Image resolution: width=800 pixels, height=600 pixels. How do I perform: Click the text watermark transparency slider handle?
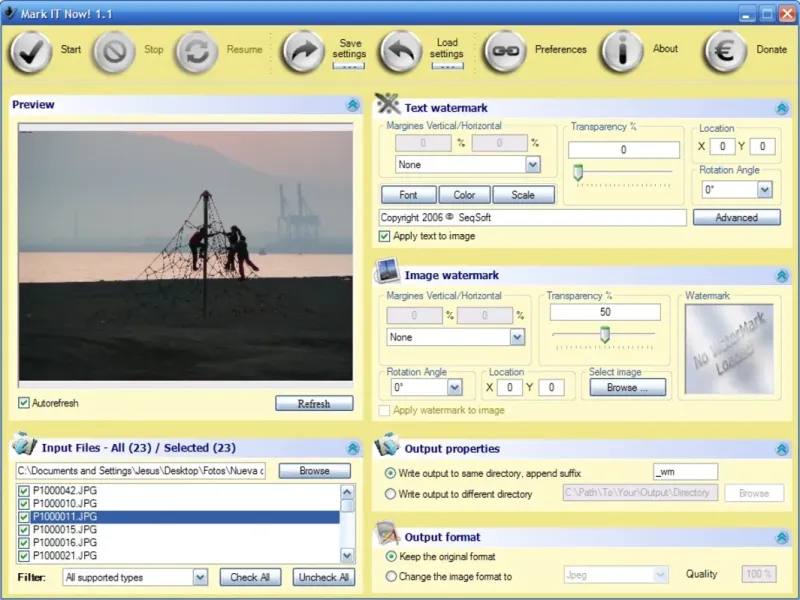click(578, 172)
